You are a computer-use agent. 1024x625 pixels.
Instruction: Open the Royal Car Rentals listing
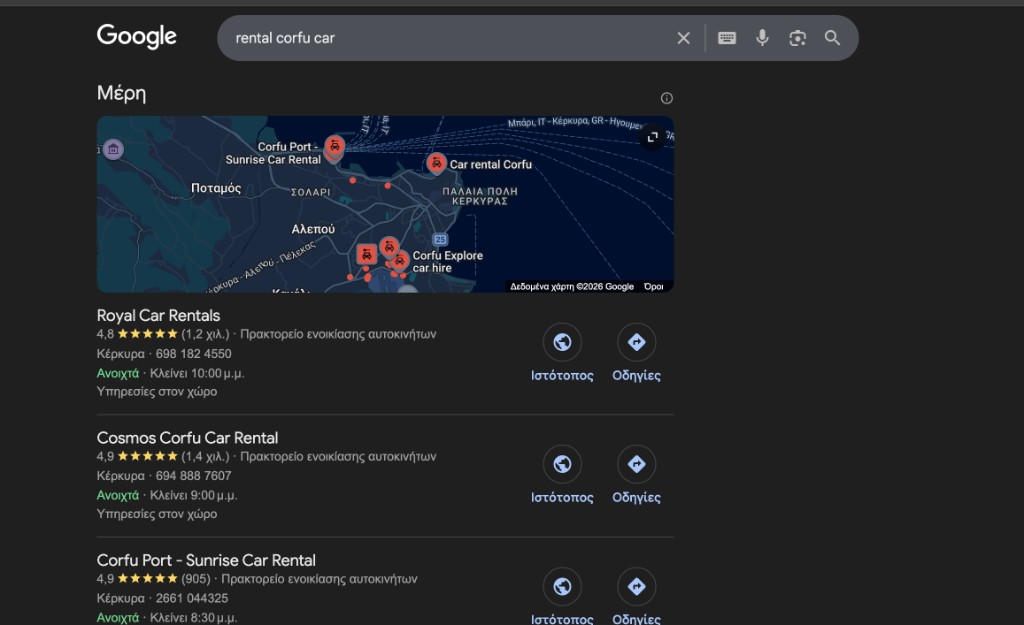[x=158, y=316]
